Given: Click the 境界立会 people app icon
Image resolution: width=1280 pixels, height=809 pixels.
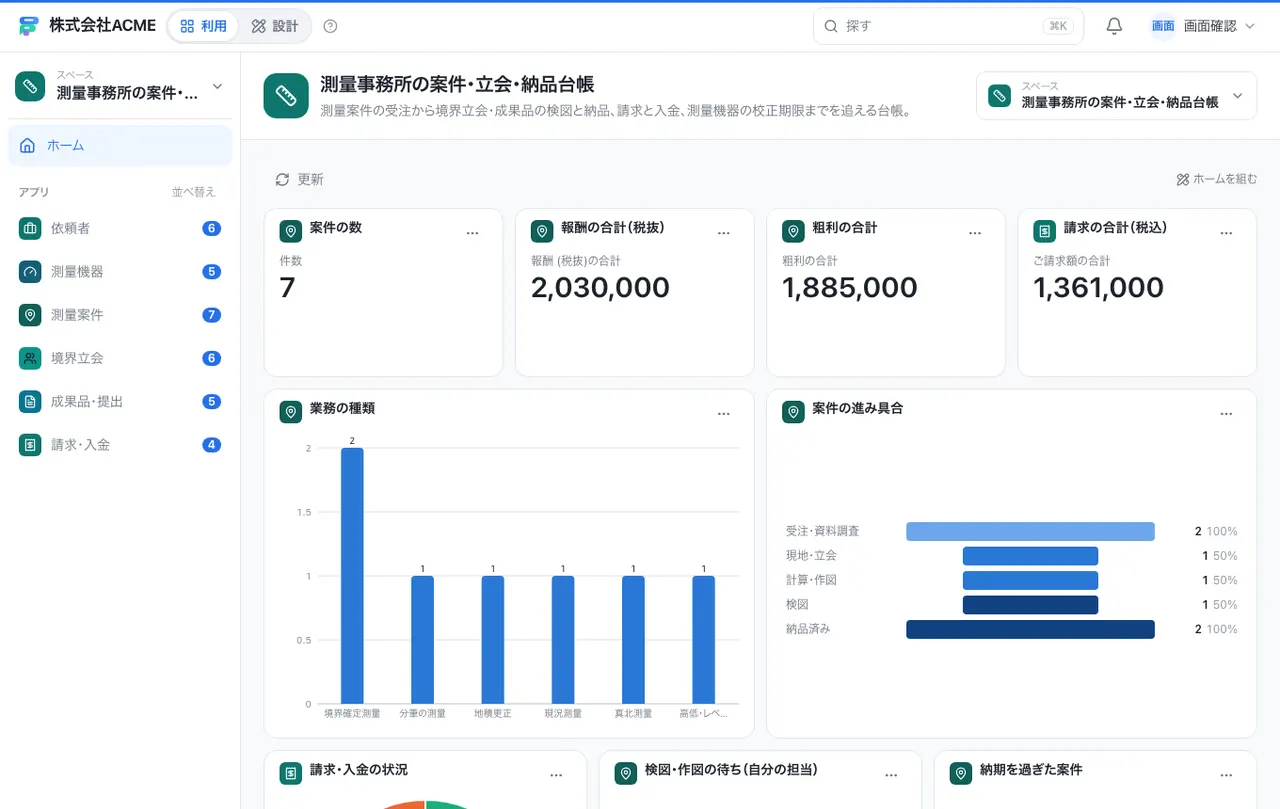Looking at the screenshot, I should [x=30, y=358].
